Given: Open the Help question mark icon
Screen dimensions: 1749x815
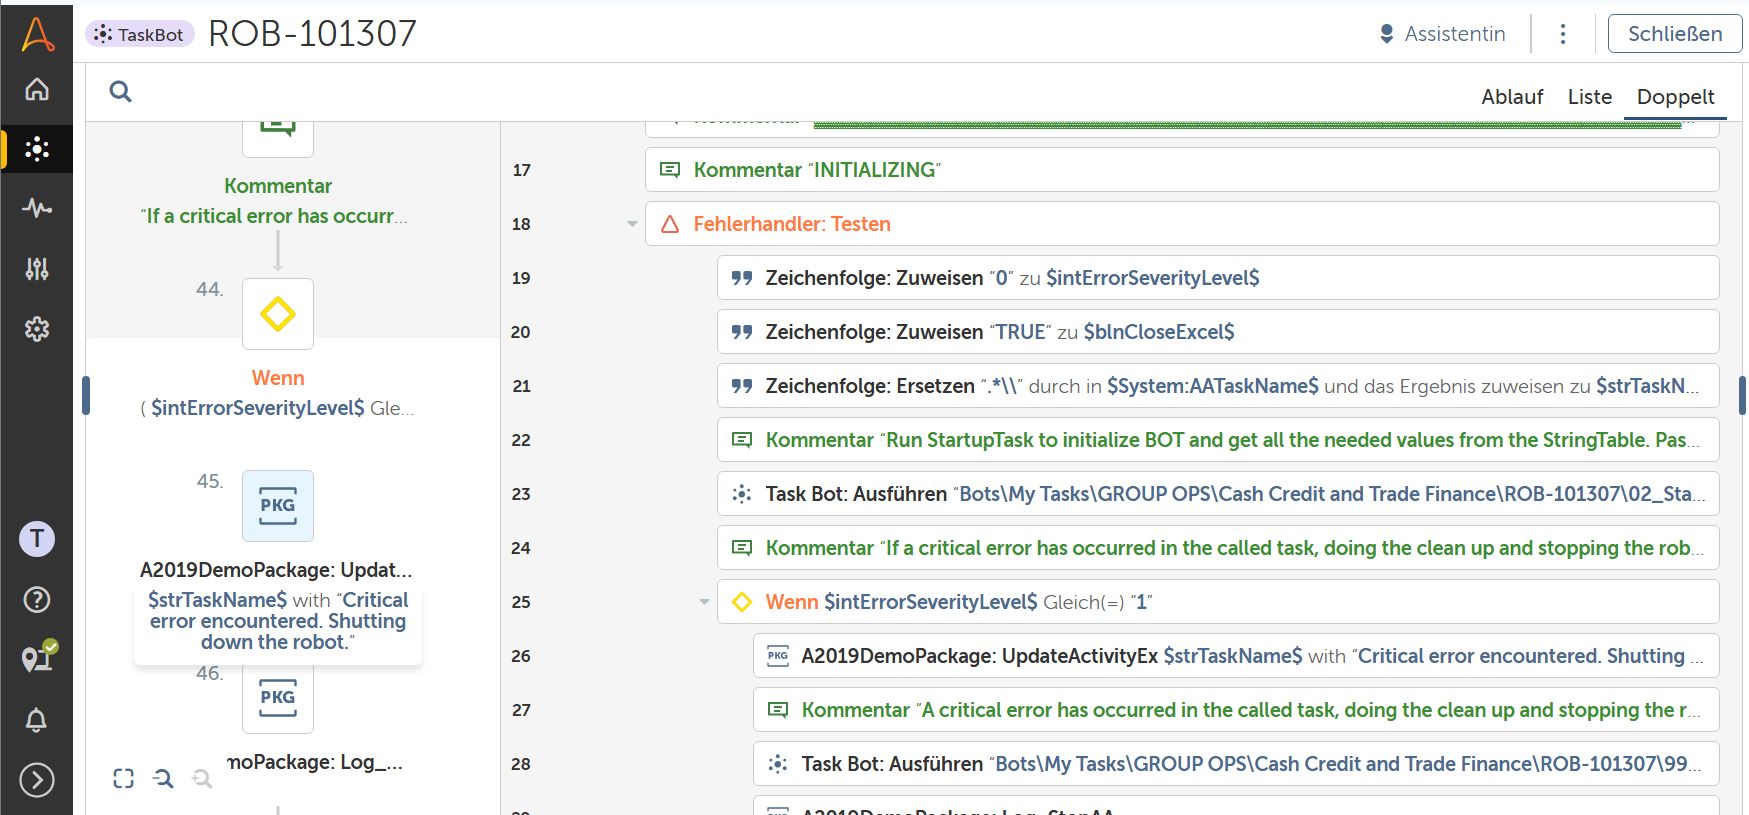Looking at the screenshot, I should (37, 599).
